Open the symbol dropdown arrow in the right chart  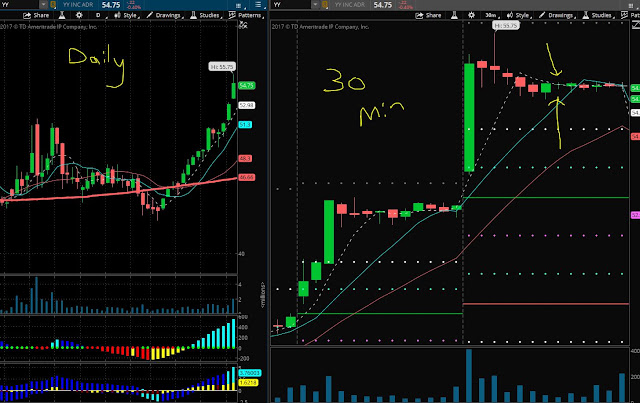315,4
